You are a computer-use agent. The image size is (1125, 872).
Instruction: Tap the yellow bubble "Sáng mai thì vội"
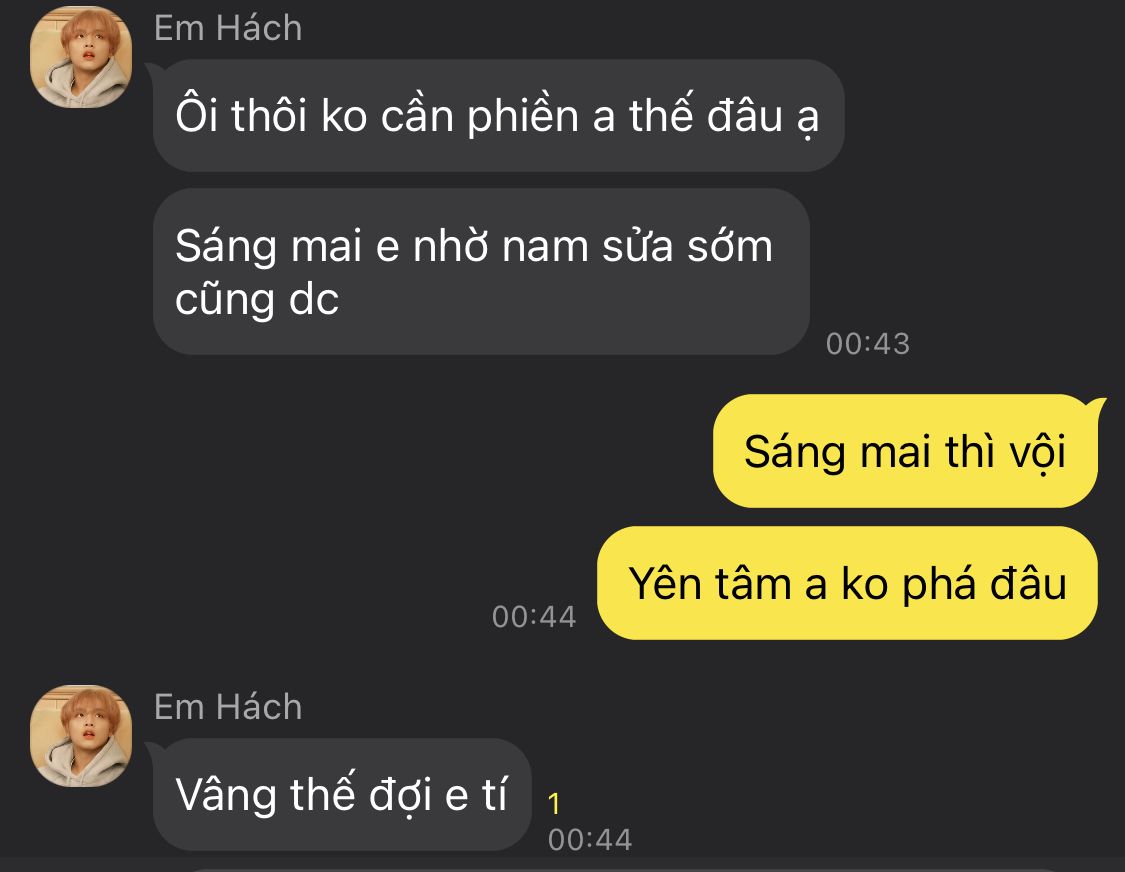[905, 451]
